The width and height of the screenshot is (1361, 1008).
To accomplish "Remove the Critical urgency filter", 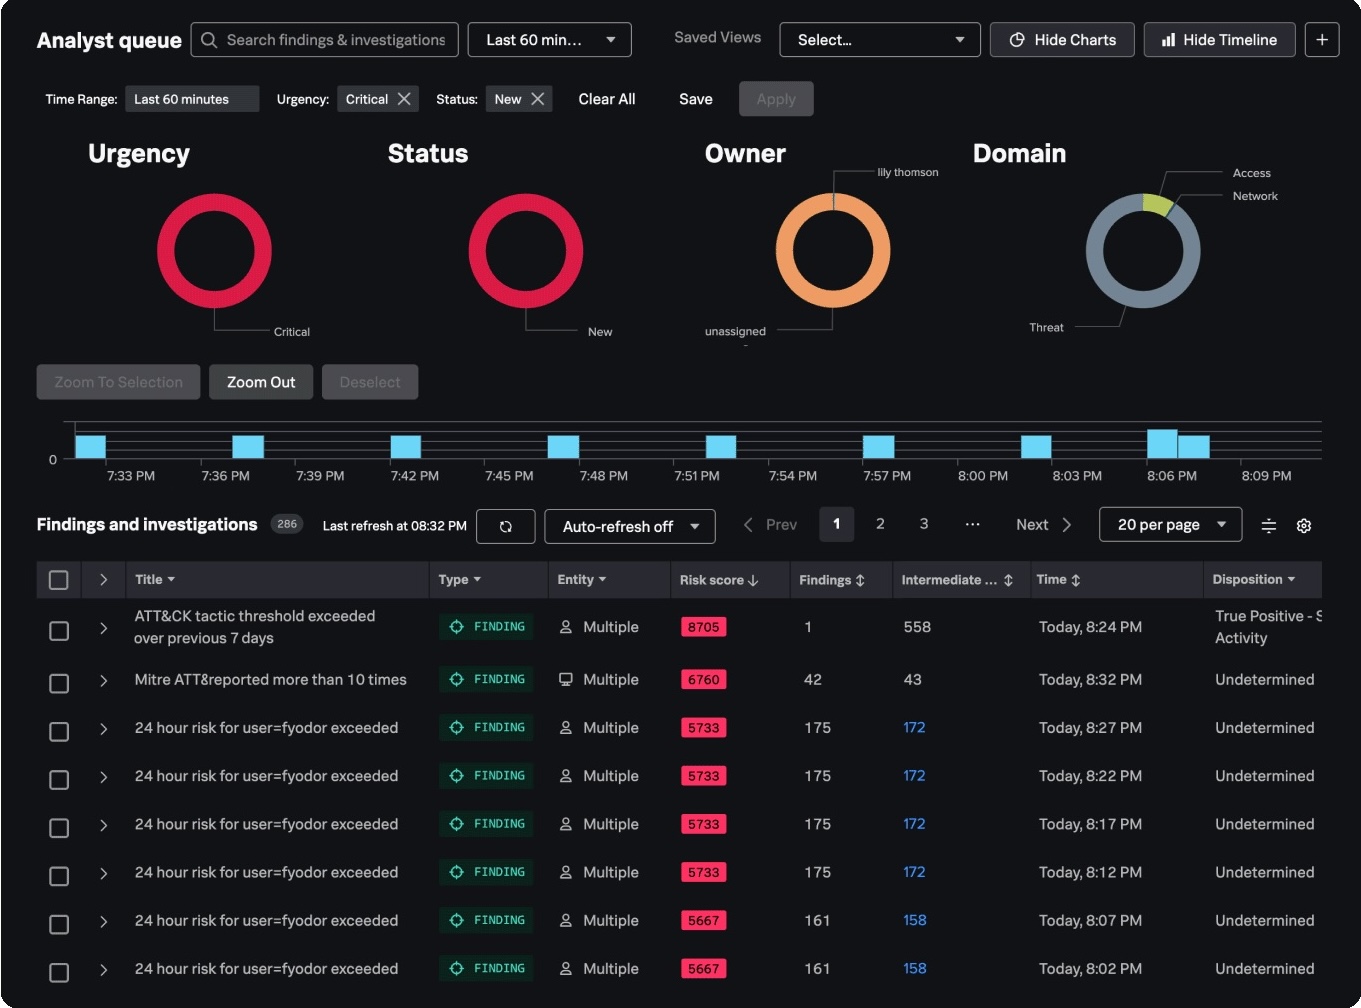I will click(x=404, y=99).
